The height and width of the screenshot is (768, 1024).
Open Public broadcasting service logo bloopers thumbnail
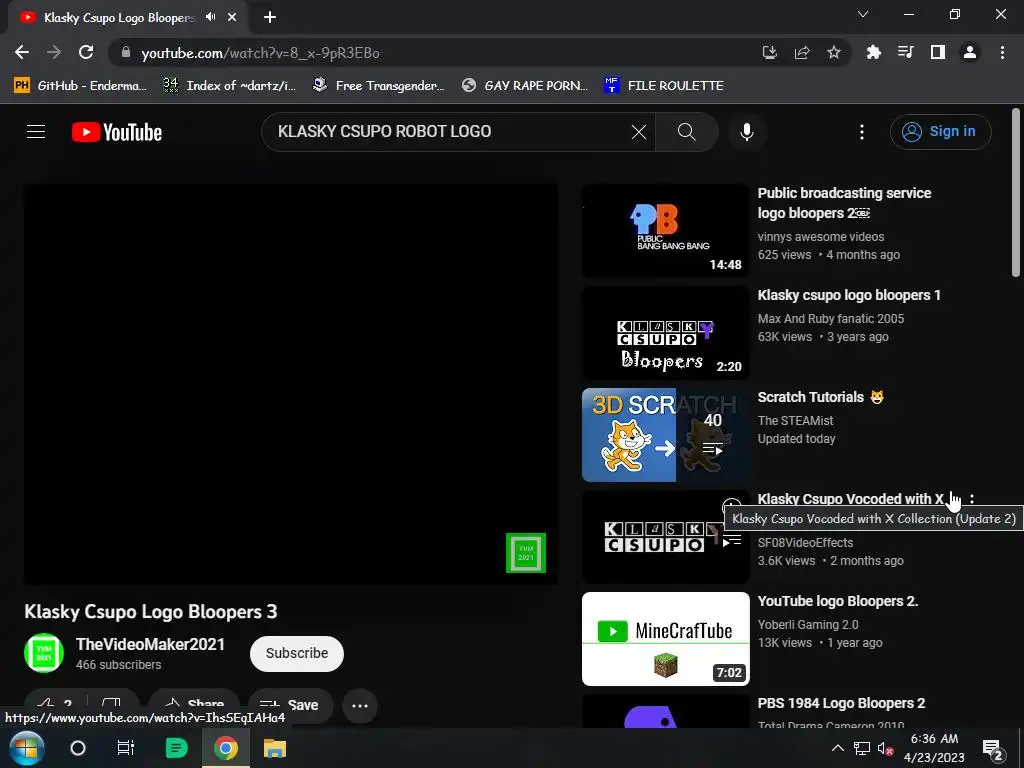(665, 231)
